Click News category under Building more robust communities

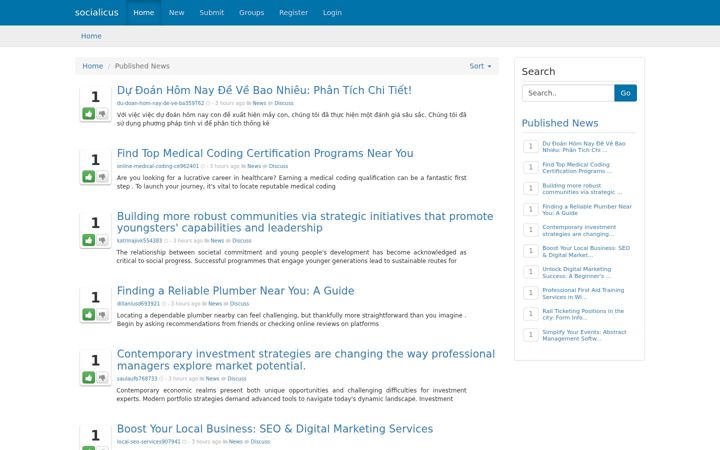click(x=217, y=241)
